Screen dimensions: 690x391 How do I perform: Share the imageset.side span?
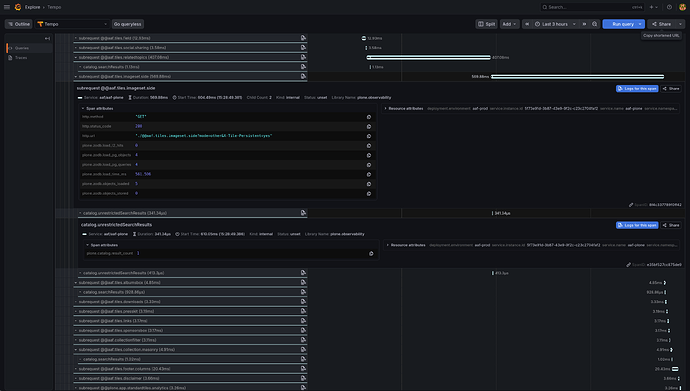(671, 89)
